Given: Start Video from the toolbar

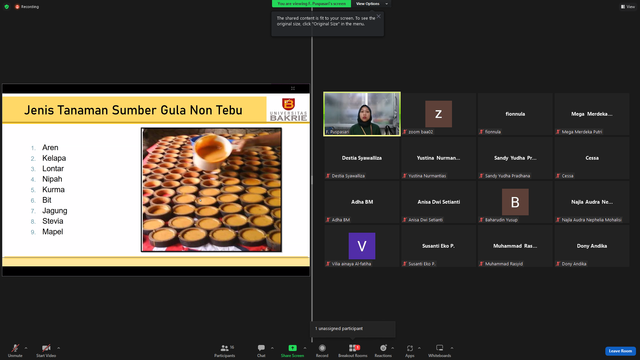Looking at the screenshot, I should 46,350.
